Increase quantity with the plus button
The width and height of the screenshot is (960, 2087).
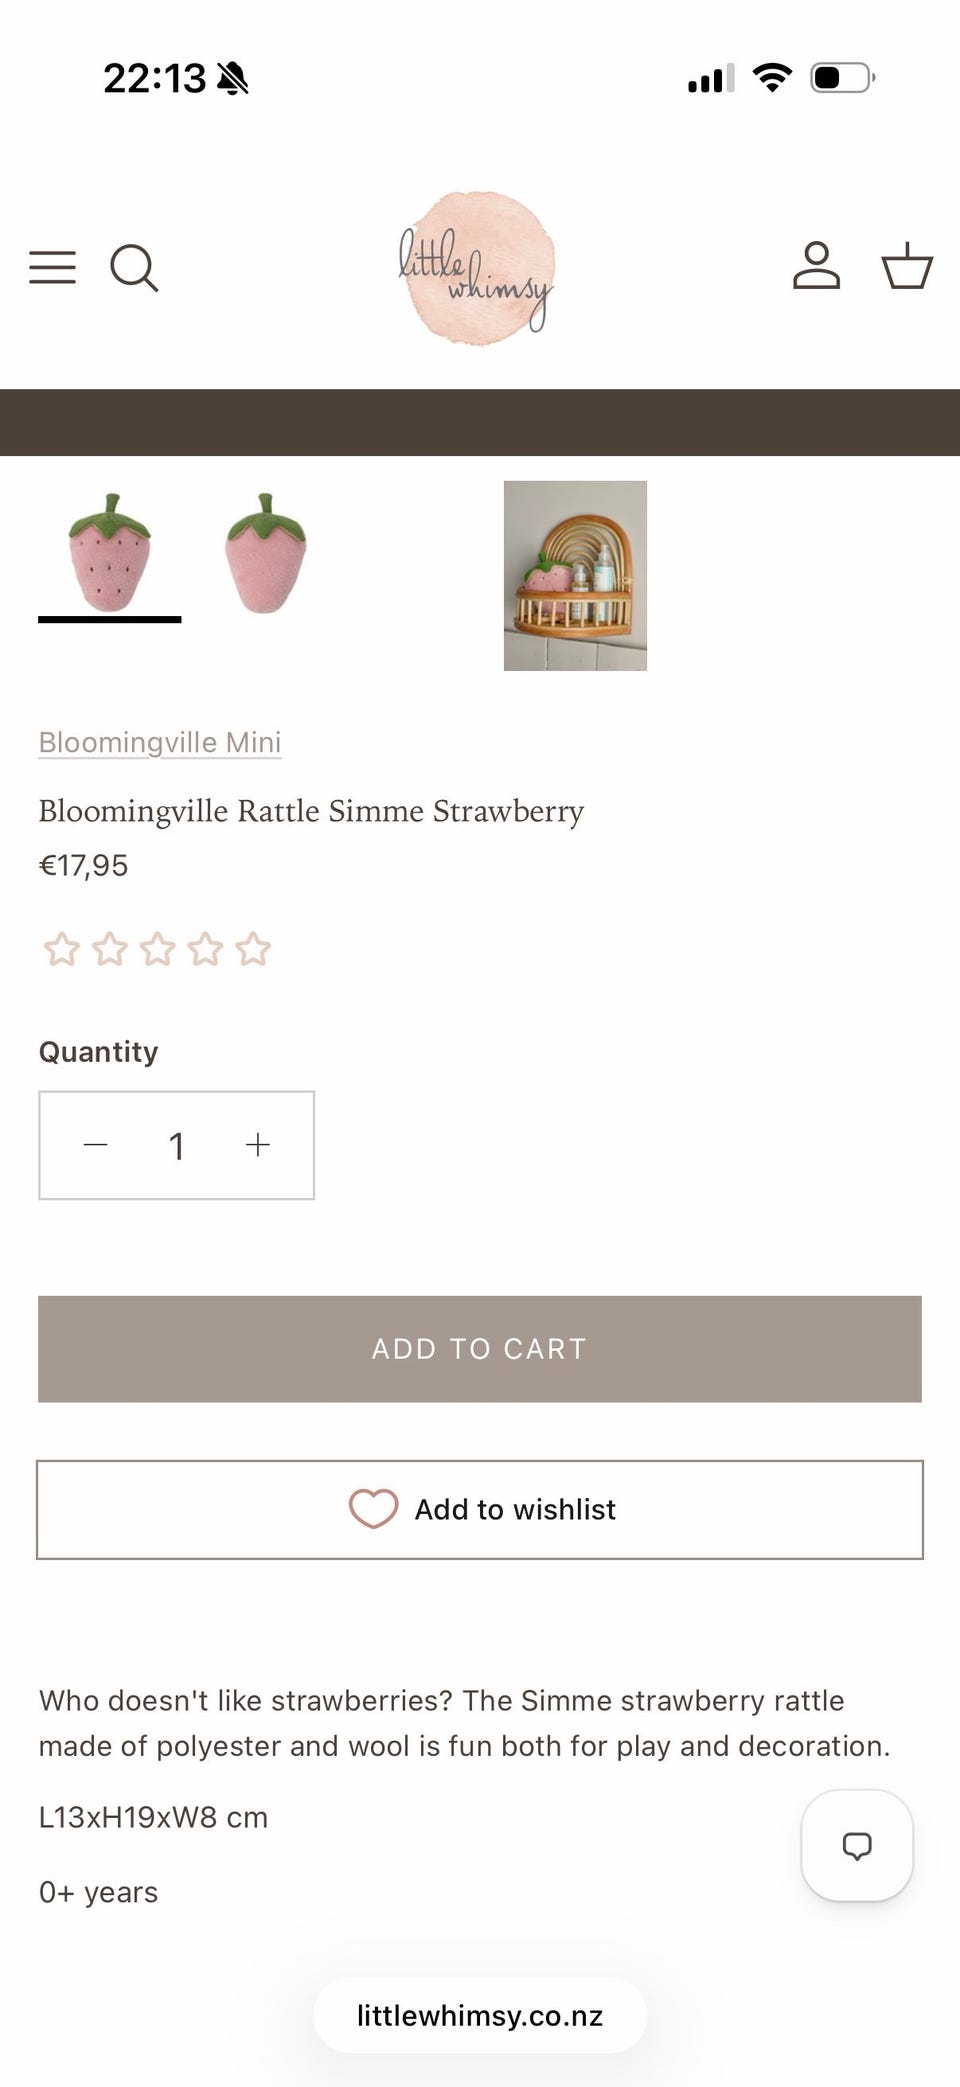[258, 1145]
